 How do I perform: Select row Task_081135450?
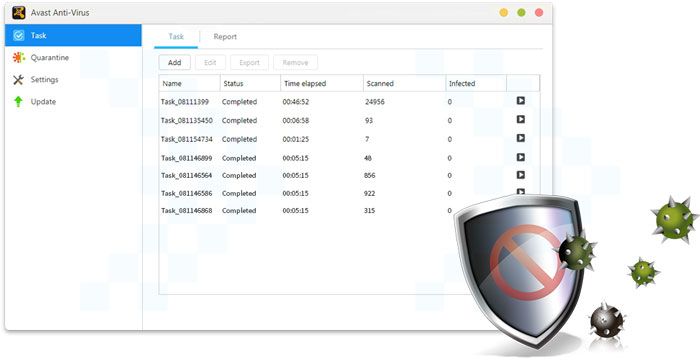coord(349,121)
